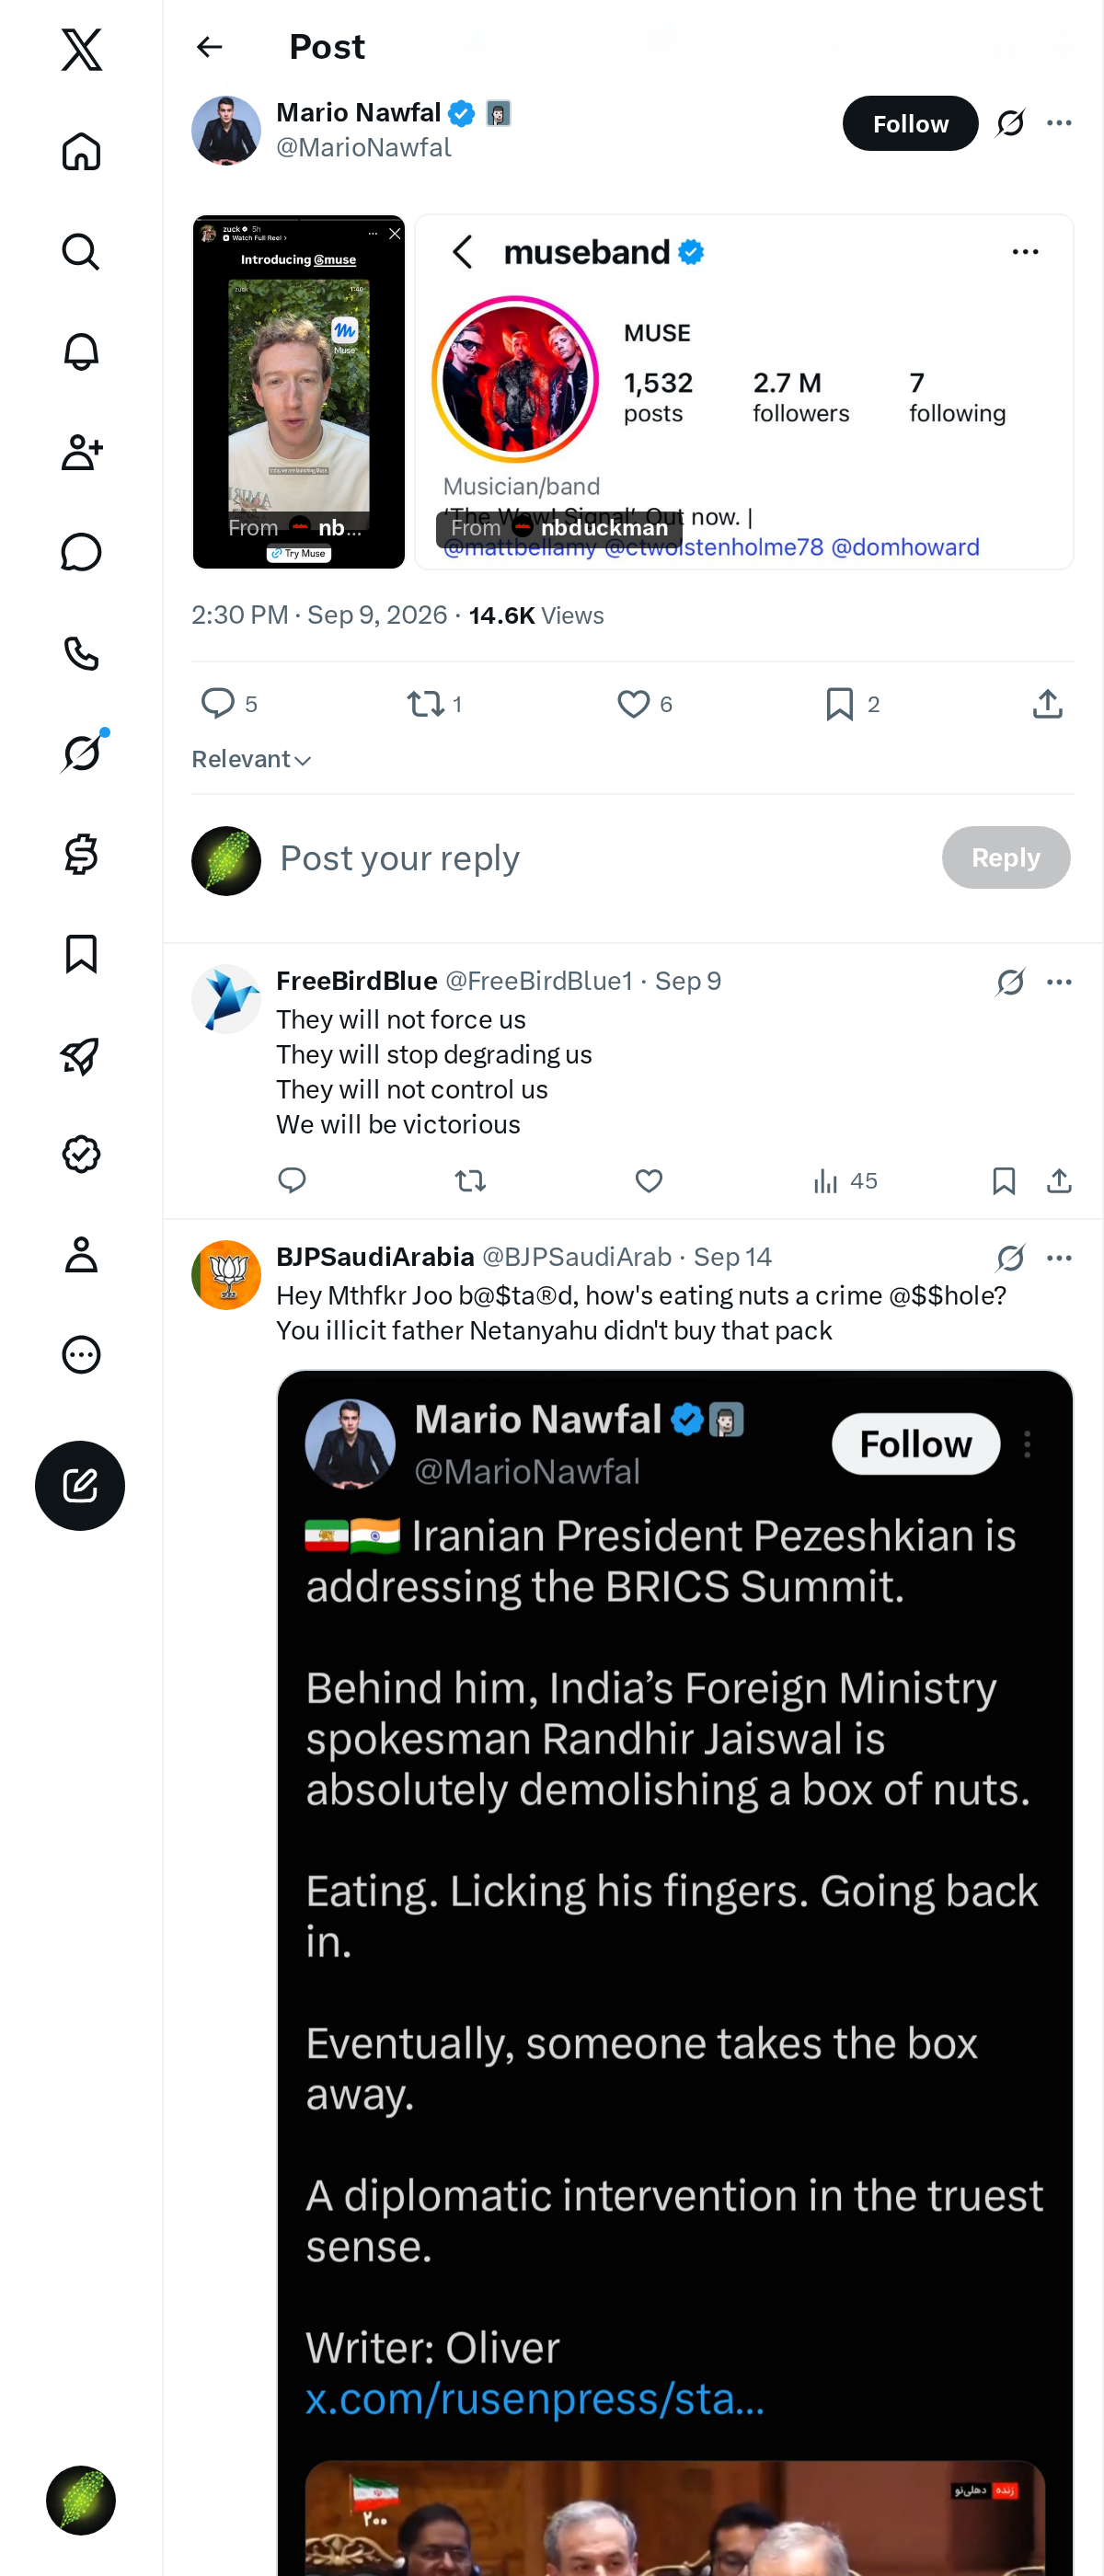Open the Communities people icon in sidebar

click(81, 452)
